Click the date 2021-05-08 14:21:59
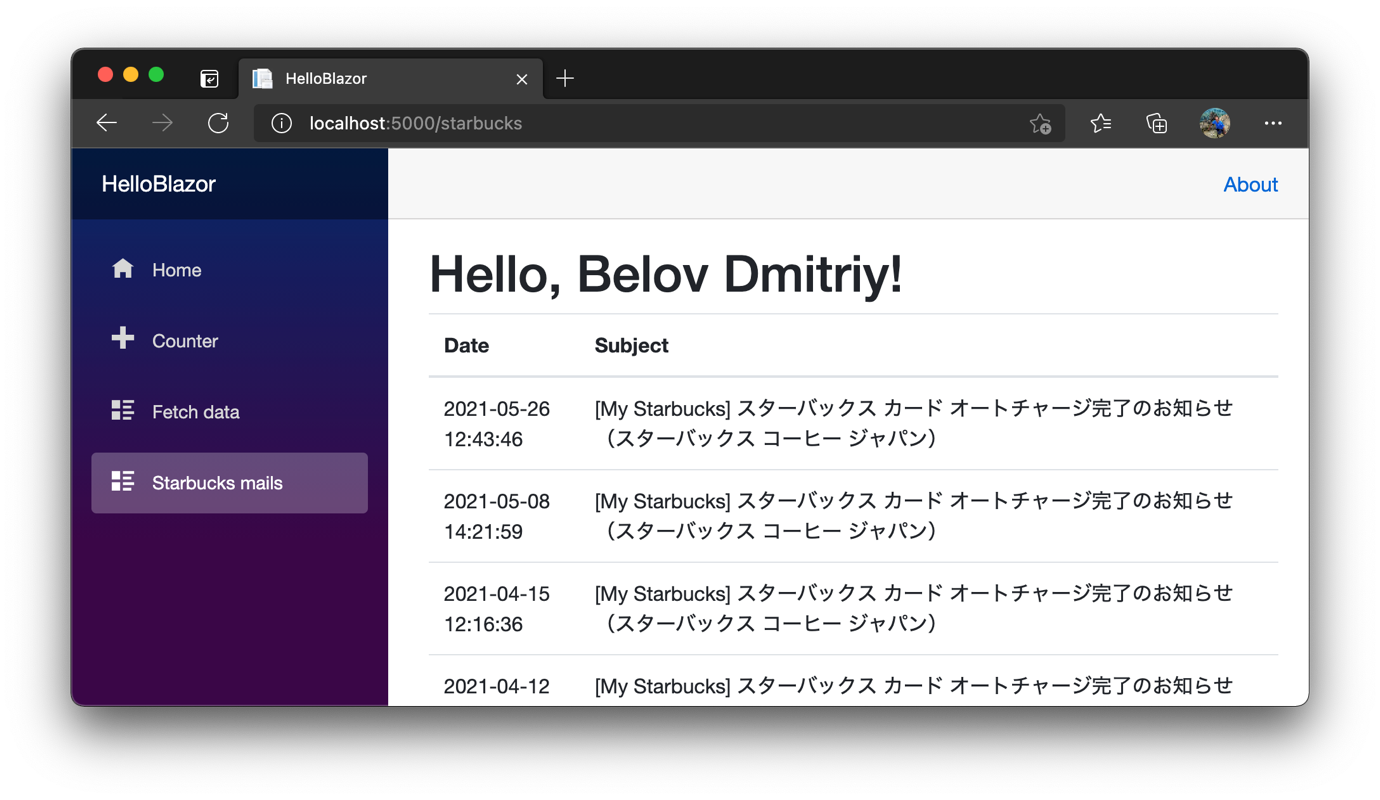1380x800 pixels. click(497, 516)
